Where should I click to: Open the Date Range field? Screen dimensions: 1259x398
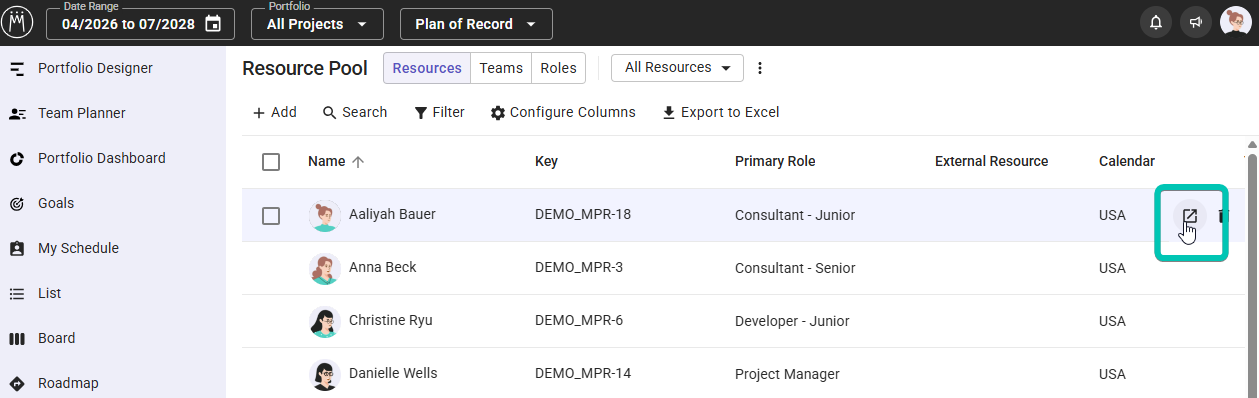[141, 24]
